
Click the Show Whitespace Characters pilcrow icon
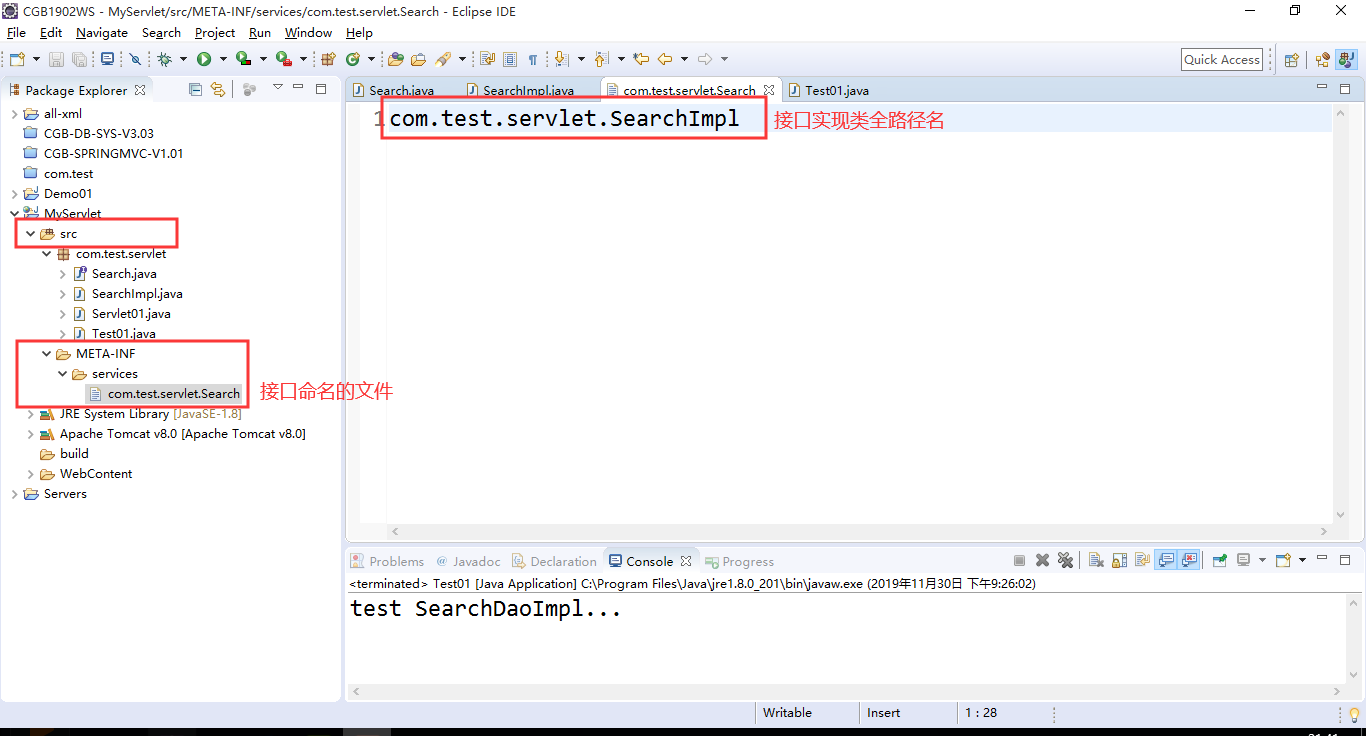point(533,60)
